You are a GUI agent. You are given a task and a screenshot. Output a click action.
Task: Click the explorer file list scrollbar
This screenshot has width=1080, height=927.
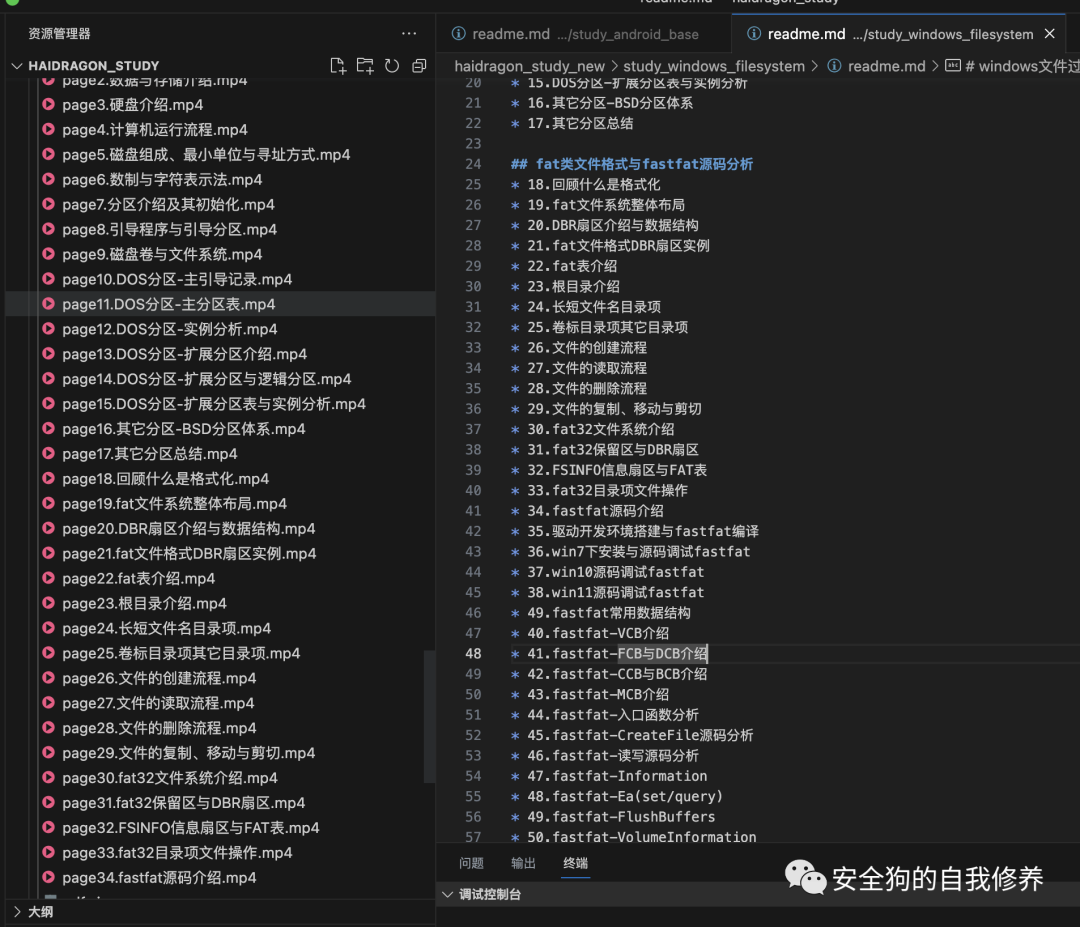429,716
